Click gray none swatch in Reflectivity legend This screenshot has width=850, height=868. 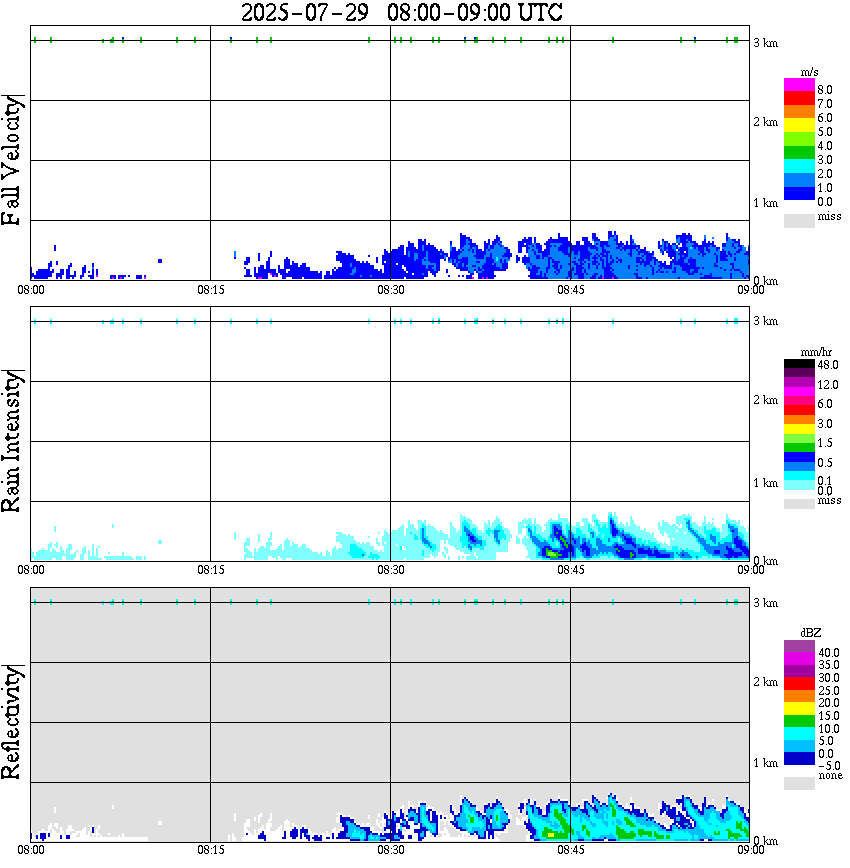[x=799, y=783]
